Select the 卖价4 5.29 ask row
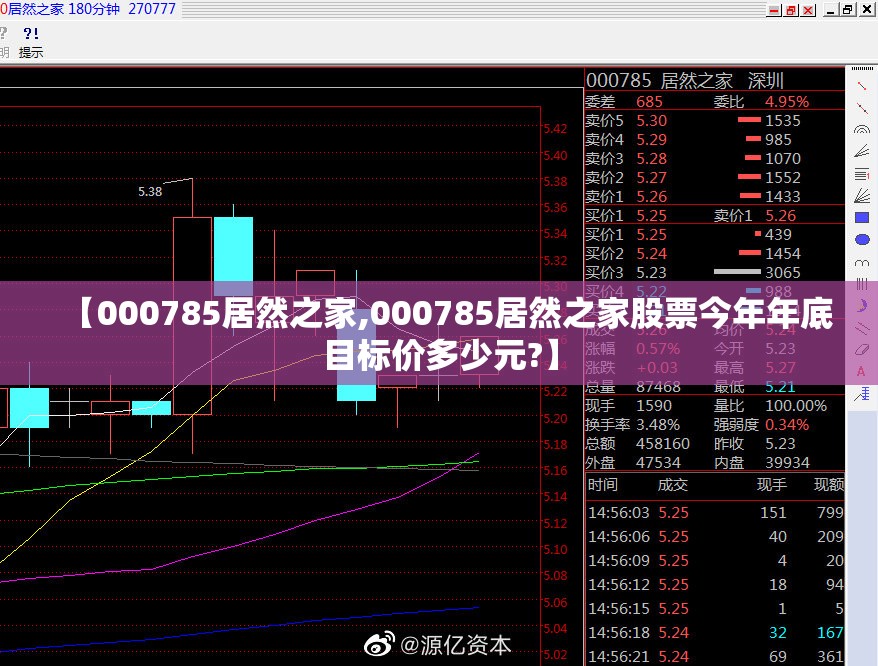This screenshot has width=878, height=666. click(x=714, y=139)
